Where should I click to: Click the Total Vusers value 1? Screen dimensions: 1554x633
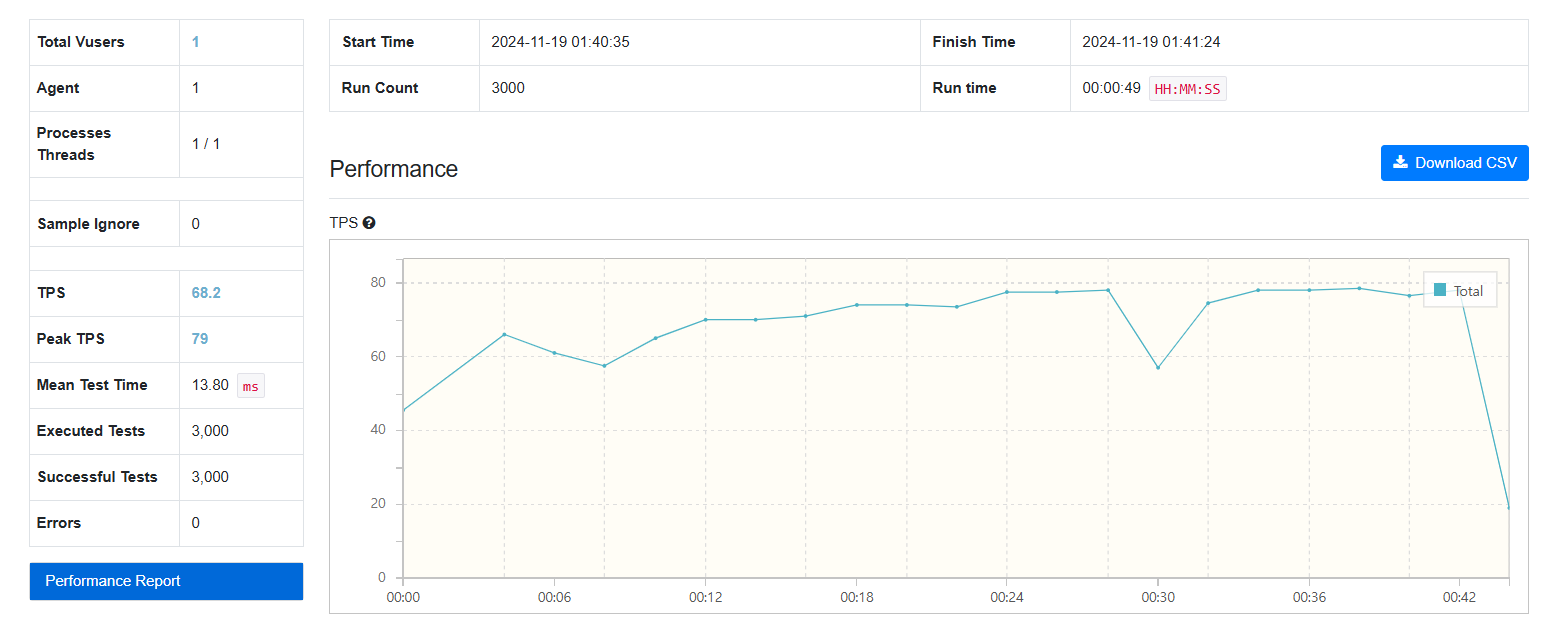(196, 42)
